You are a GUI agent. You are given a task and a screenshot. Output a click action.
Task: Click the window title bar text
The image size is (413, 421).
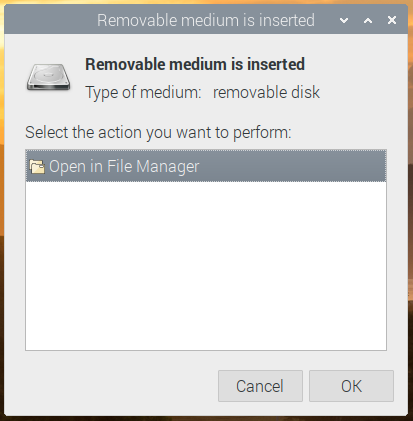tap(206, 20)
